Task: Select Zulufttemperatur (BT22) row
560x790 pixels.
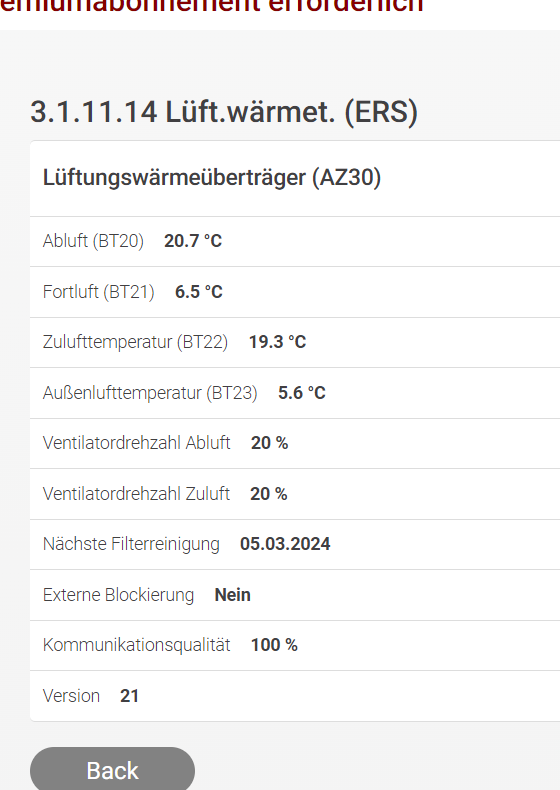Action: point(295,343)
